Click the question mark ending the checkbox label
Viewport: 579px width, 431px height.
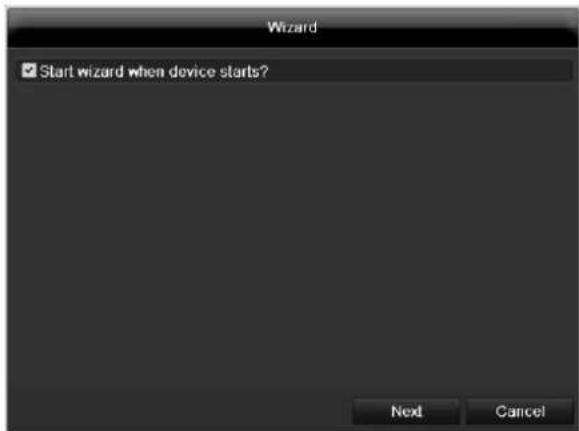(264, 71)
